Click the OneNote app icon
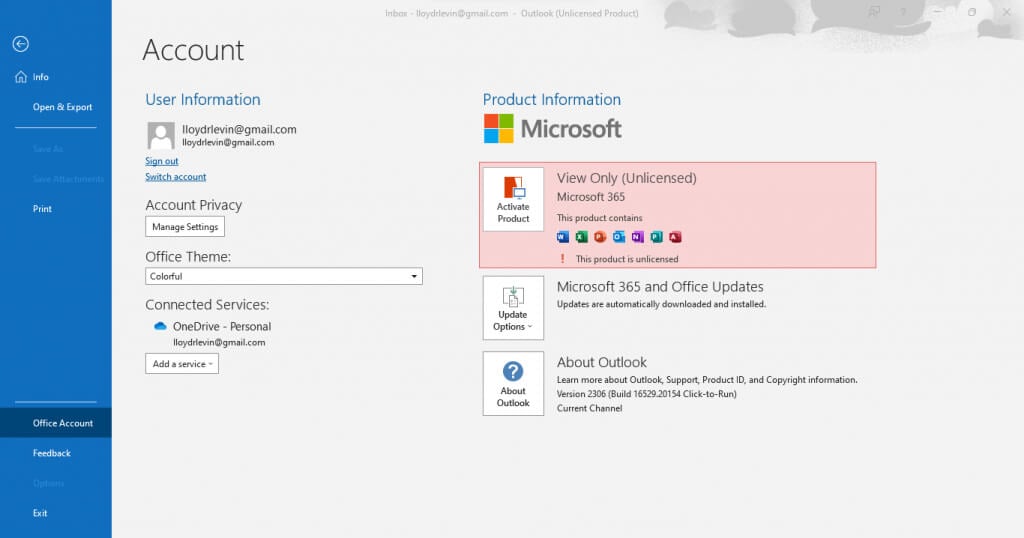1024x538 pixels. (637, 237)
